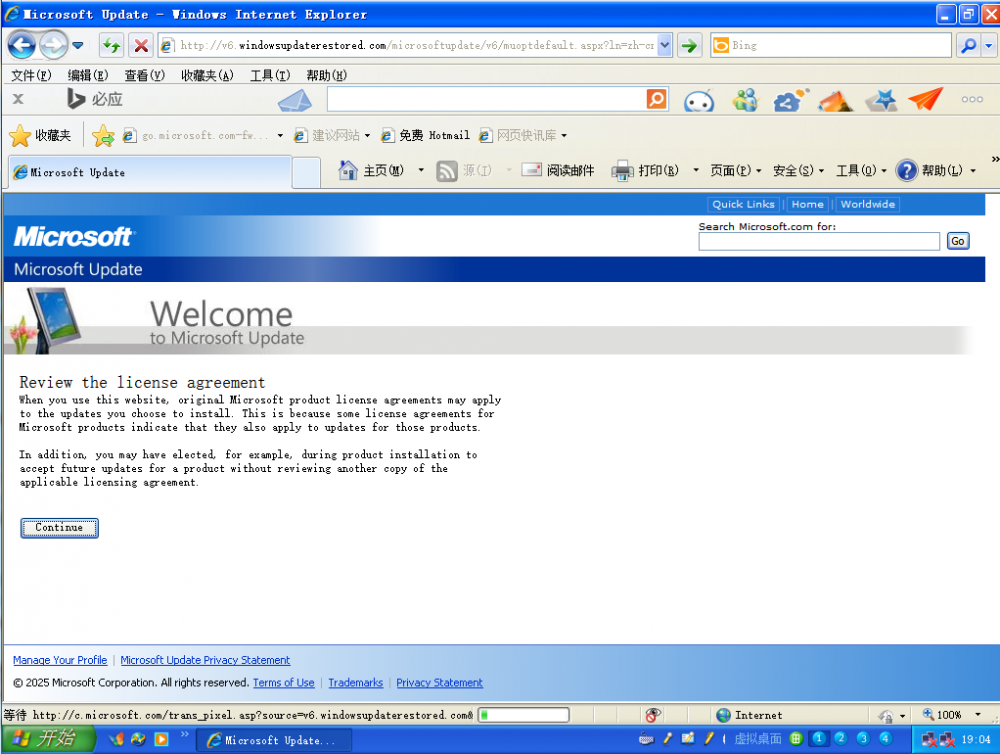Open the Microsoft Update Privacy Statement link

205,660
